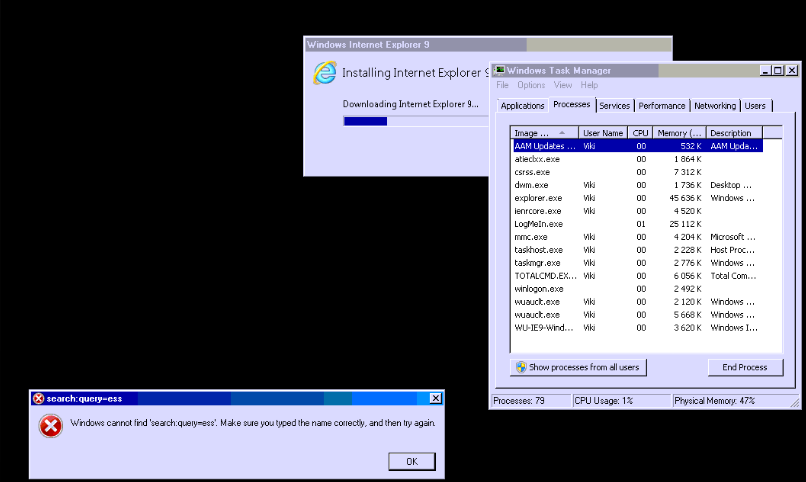This screenshot has height=482, width=806.
Task: Select the taskmgr.exe process
Action: pos(637,263)
